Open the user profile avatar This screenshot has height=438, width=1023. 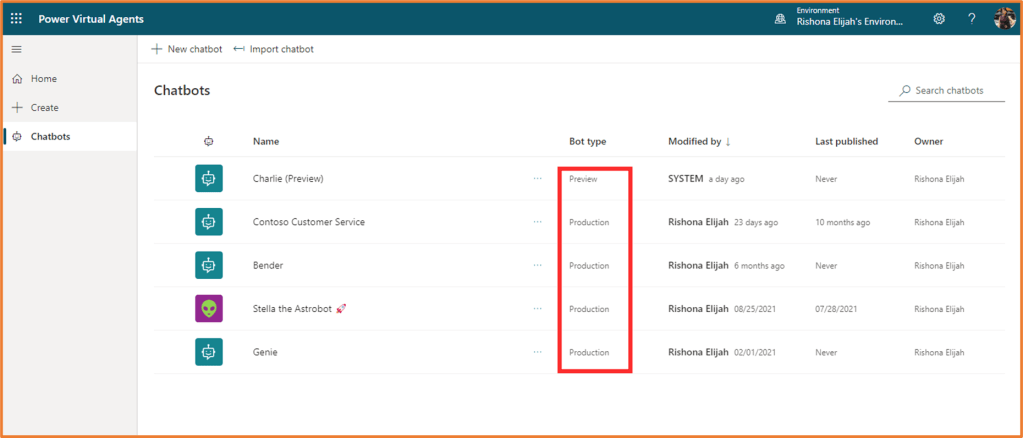[x=1004, y=19]
